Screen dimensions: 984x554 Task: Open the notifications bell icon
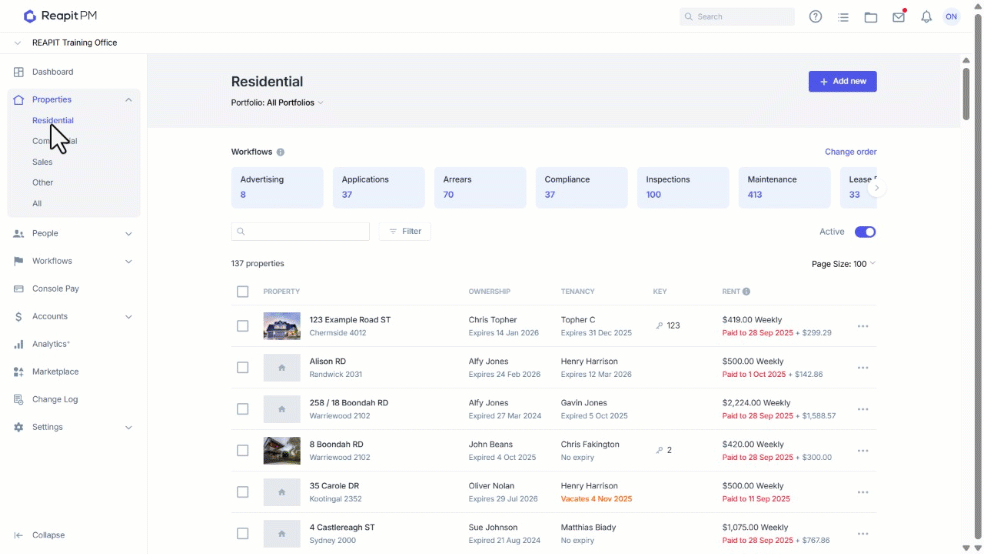pyautogui.click(x=926, y=17)
